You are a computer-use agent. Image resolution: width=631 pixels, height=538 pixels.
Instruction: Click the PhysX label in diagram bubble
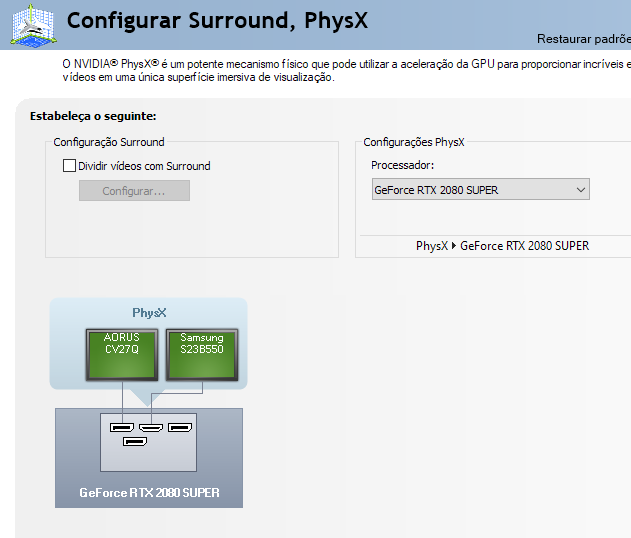point(149,313)
